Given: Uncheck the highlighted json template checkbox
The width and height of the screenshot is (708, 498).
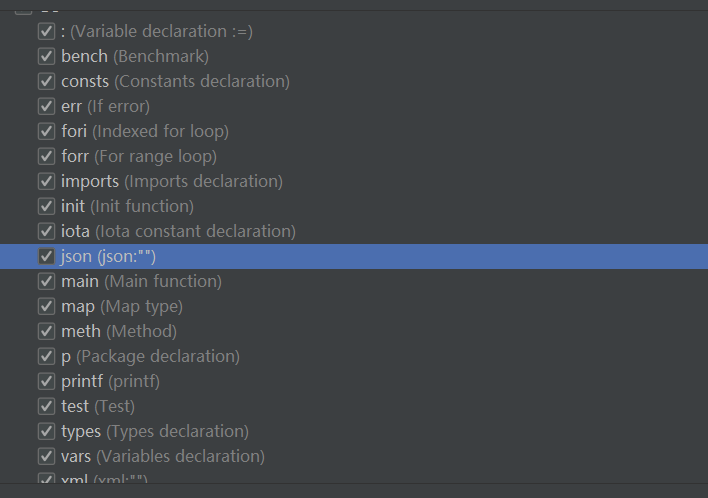Looking at the screenshot, I should coord(46,257).
